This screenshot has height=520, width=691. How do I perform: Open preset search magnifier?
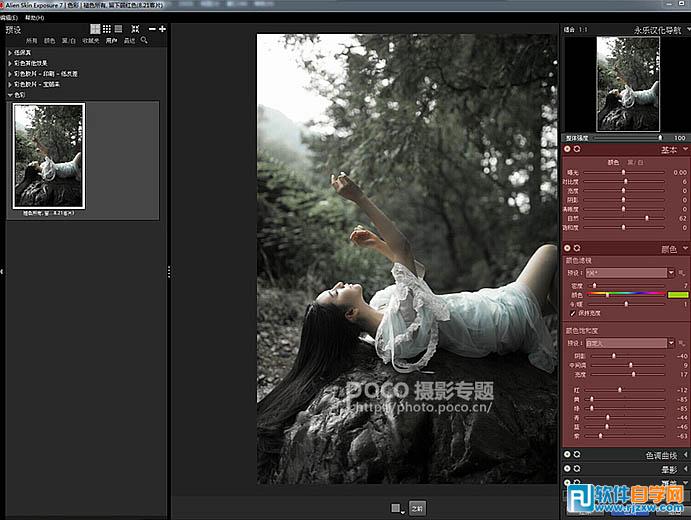(144, 40)
